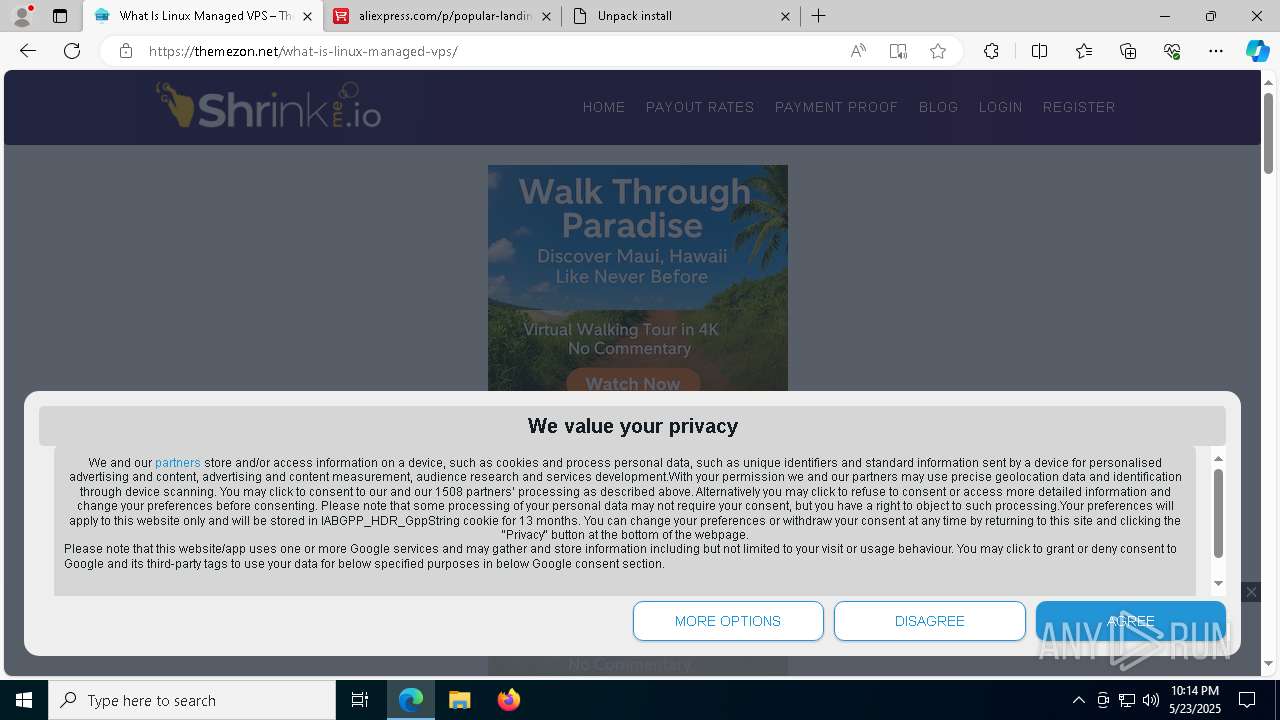Open Split screen icon
The height and width of the screenshot is (720, 1280).
pos(1039,51)
